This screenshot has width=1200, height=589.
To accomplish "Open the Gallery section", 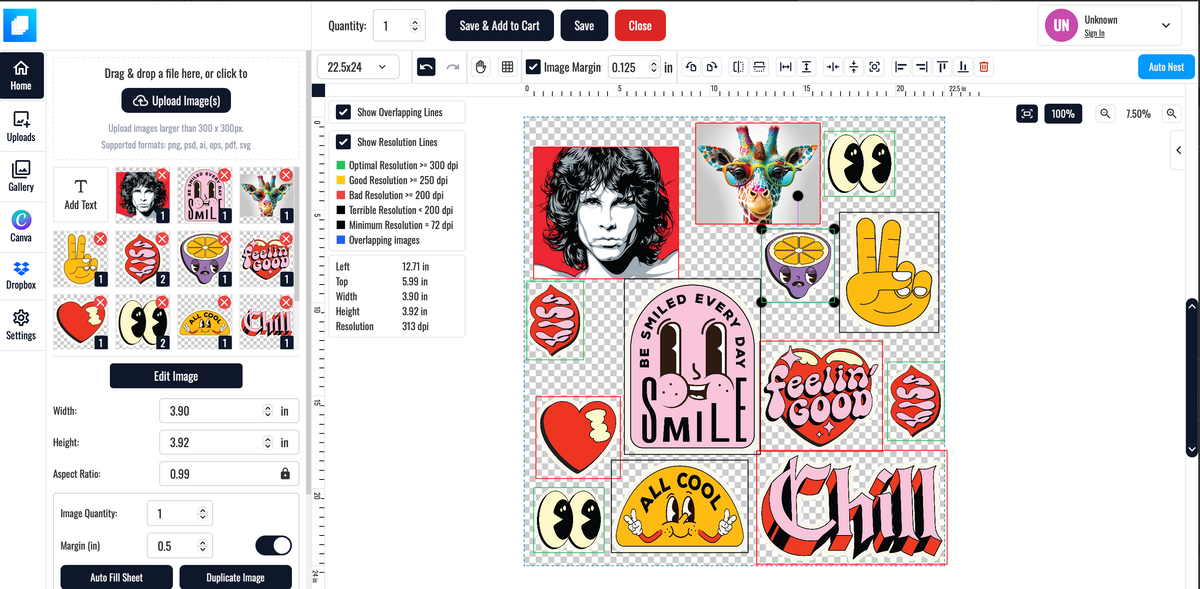I will (21, 176).
